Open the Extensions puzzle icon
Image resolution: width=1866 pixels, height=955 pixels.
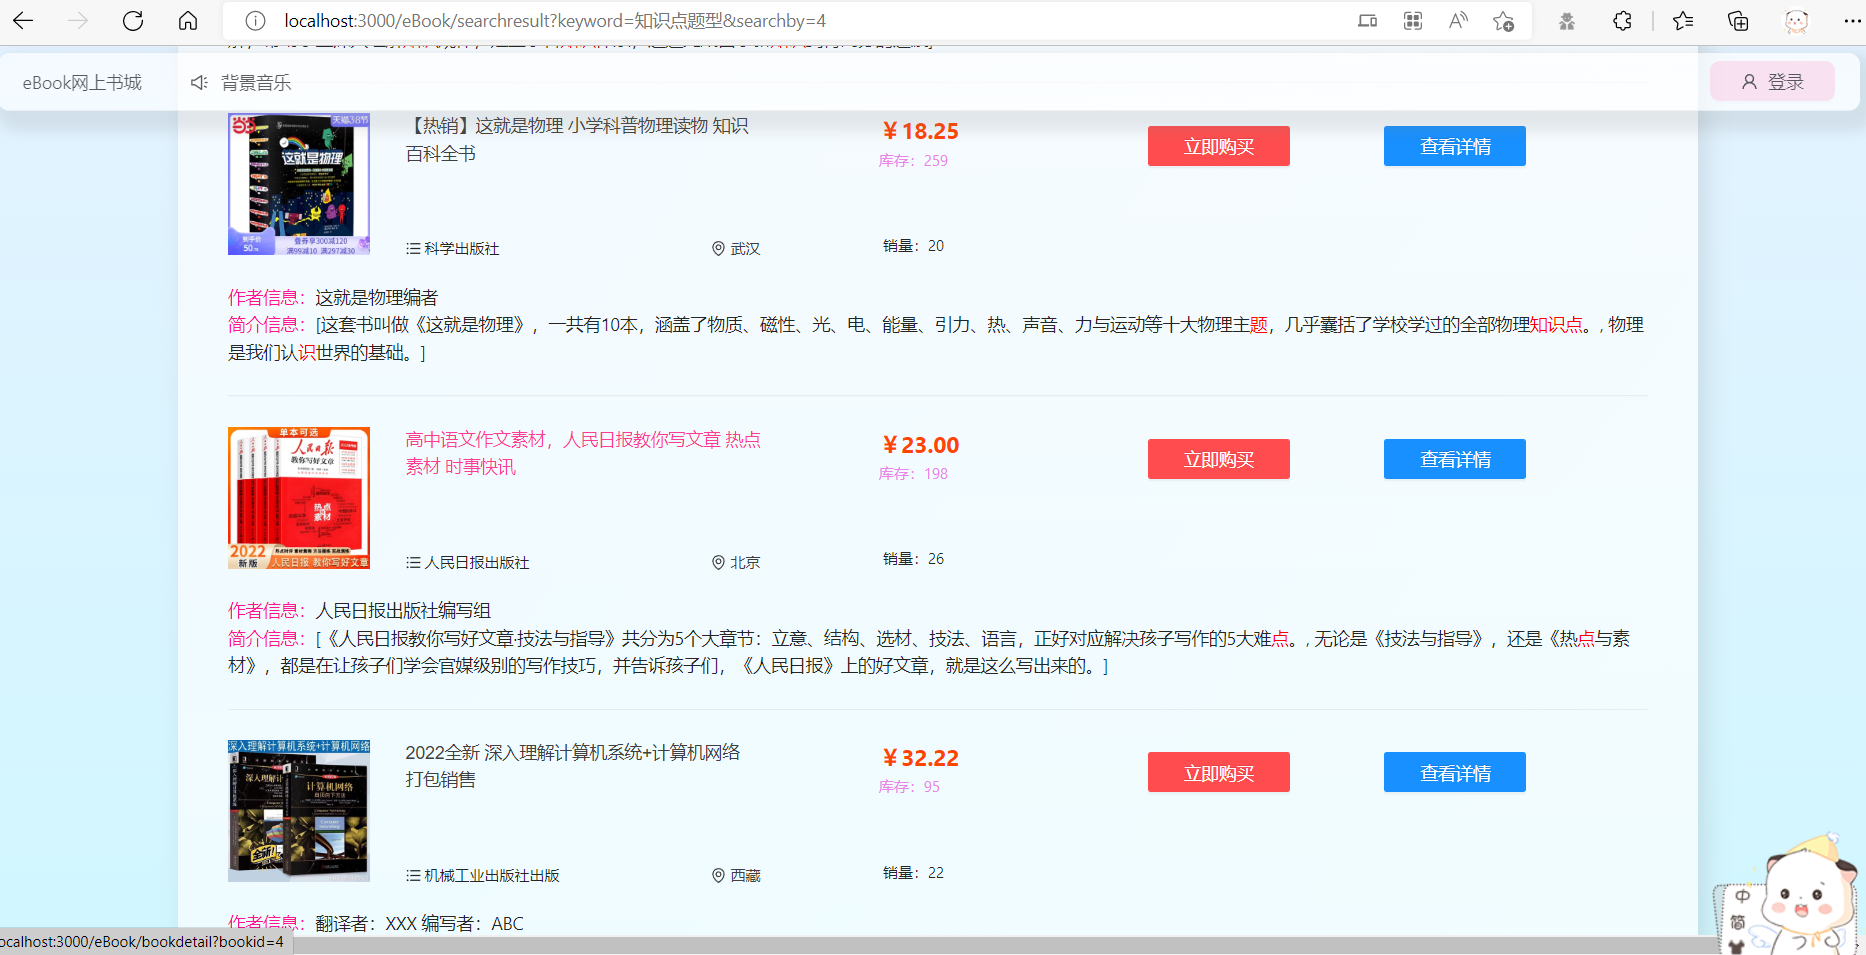[x=1622, y=21]
